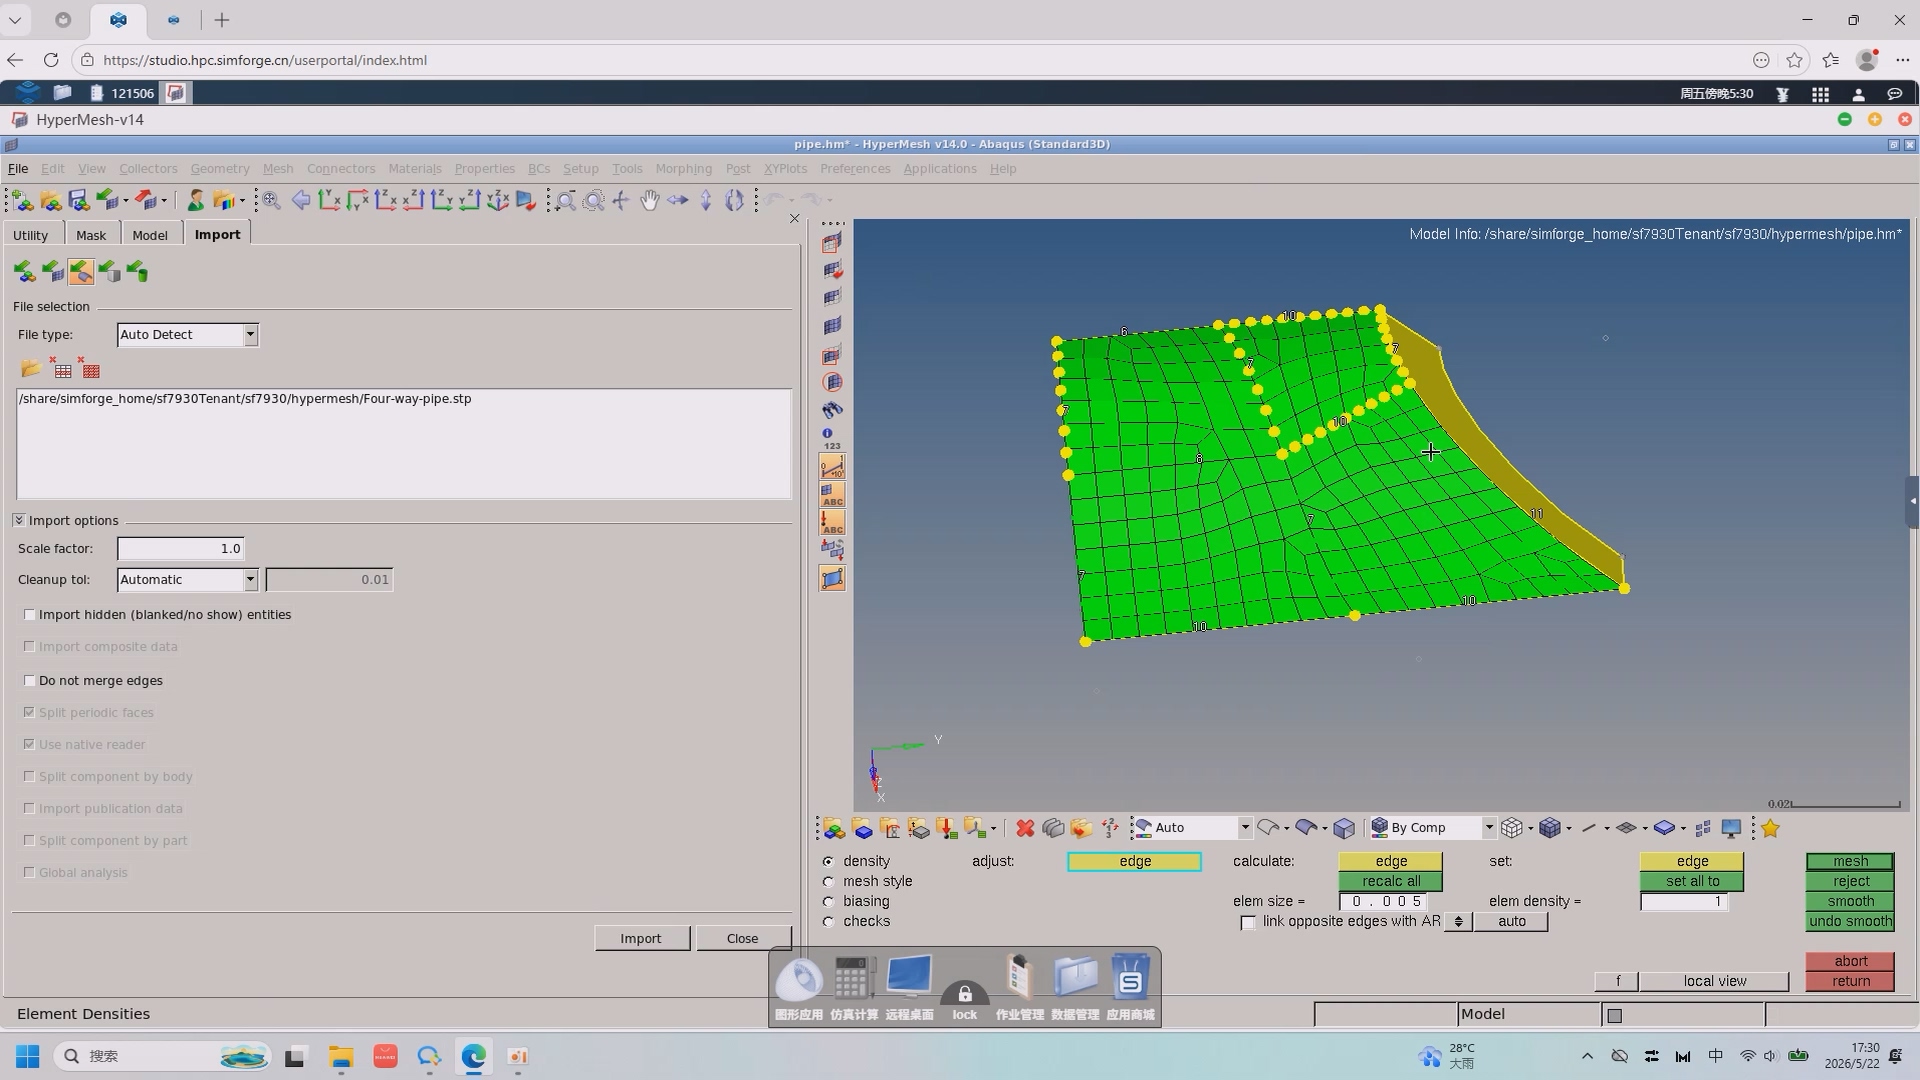1920x1080 pixels.
Task: Click the Save Model floppy disk icon
Action: click(x=78, y=201)
